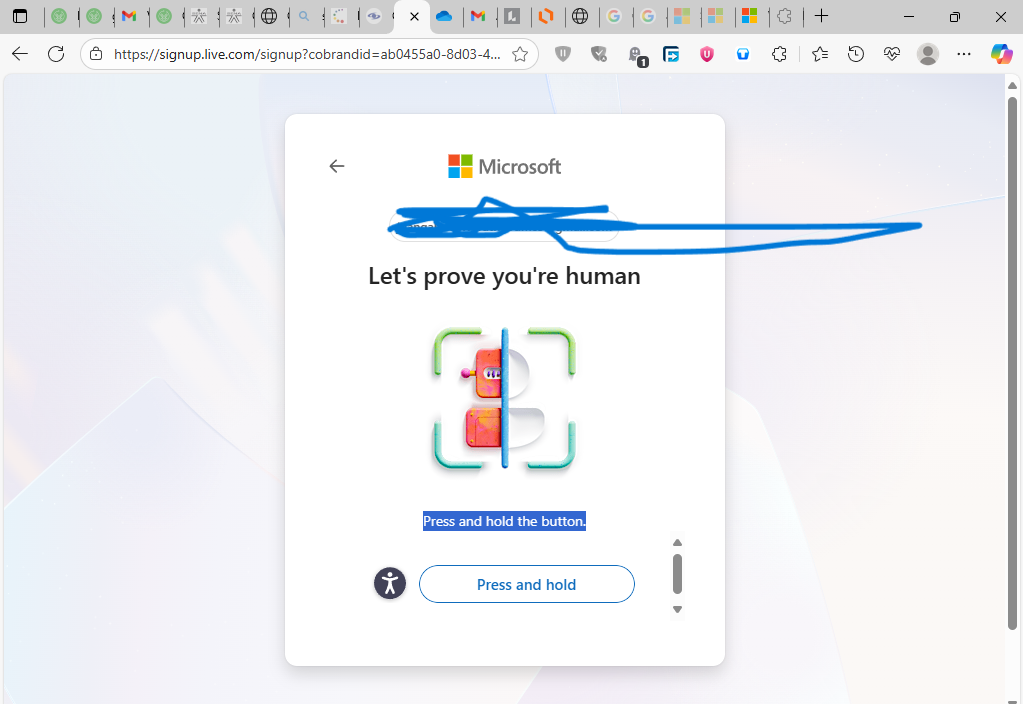Go back in browser history
The width and height of the screenshot is (1023, 704).
pos(20,54)
